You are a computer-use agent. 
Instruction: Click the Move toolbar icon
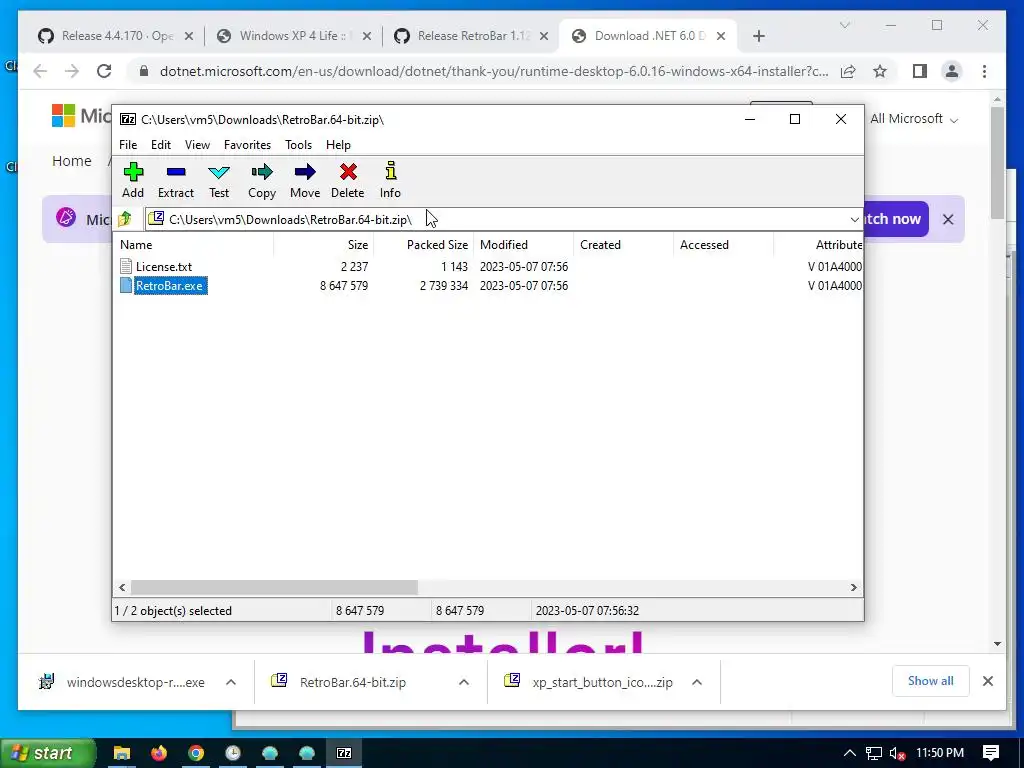point(305,180)
